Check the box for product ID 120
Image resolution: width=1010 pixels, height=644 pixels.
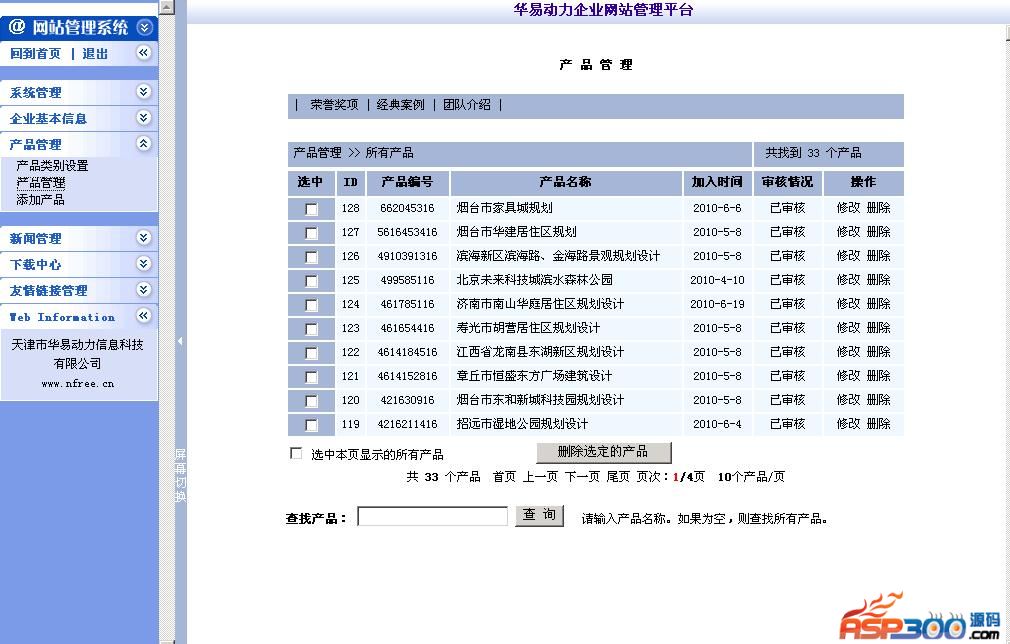coord(311,402)
